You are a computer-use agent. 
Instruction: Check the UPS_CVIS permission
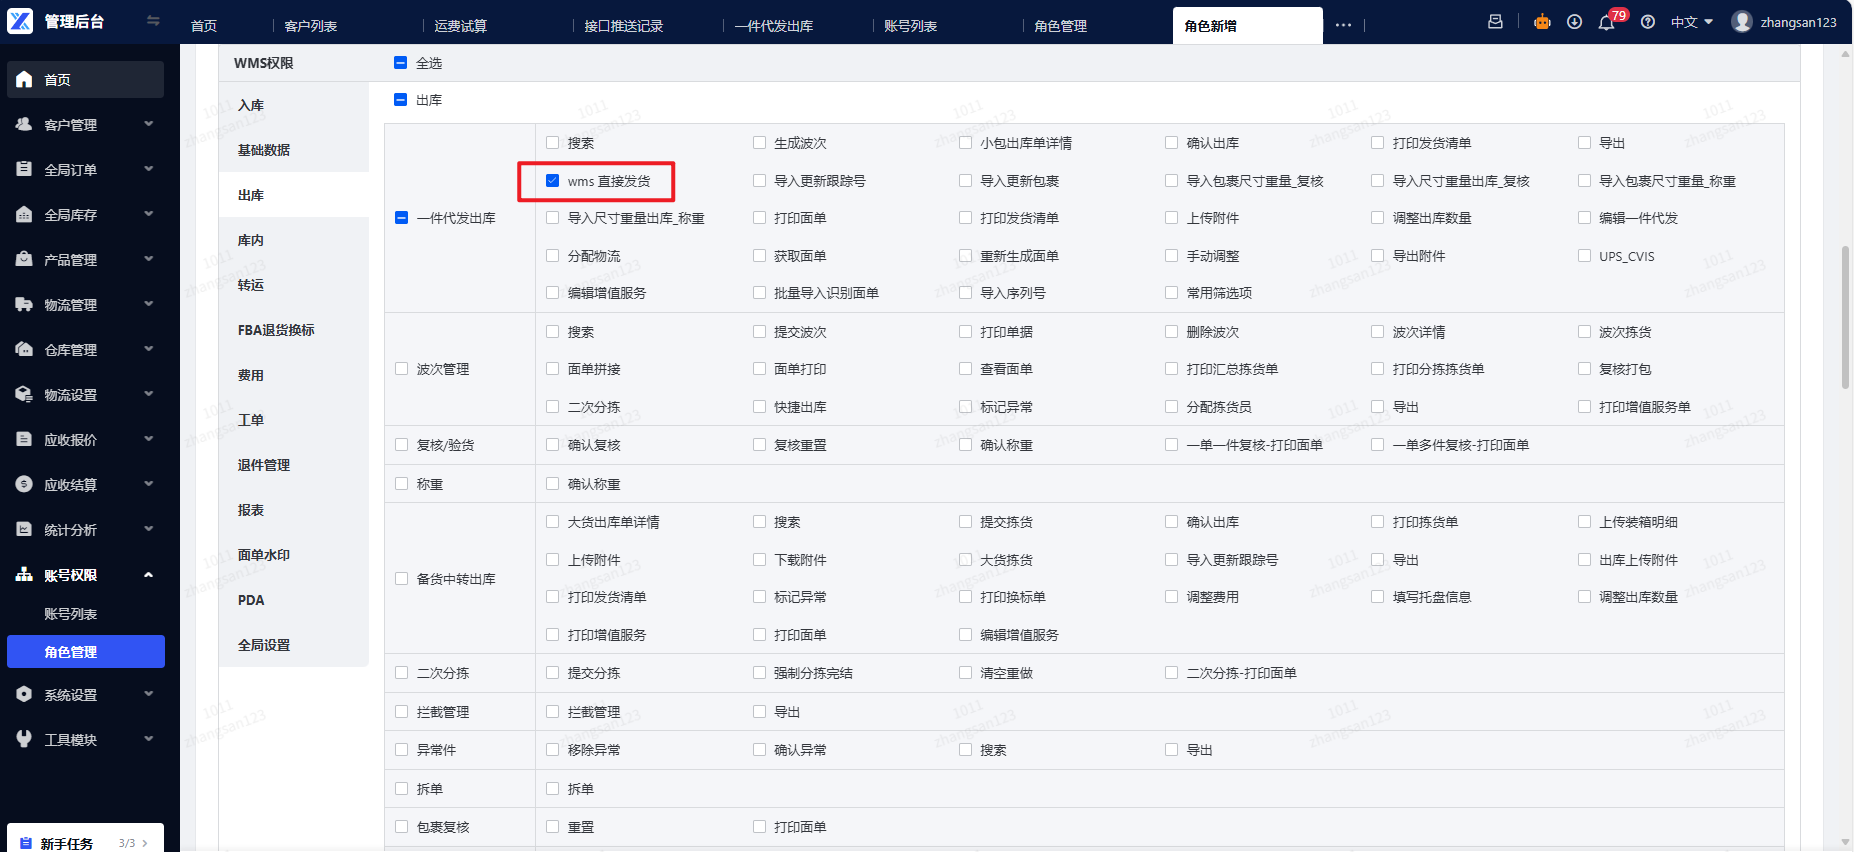1584,256
